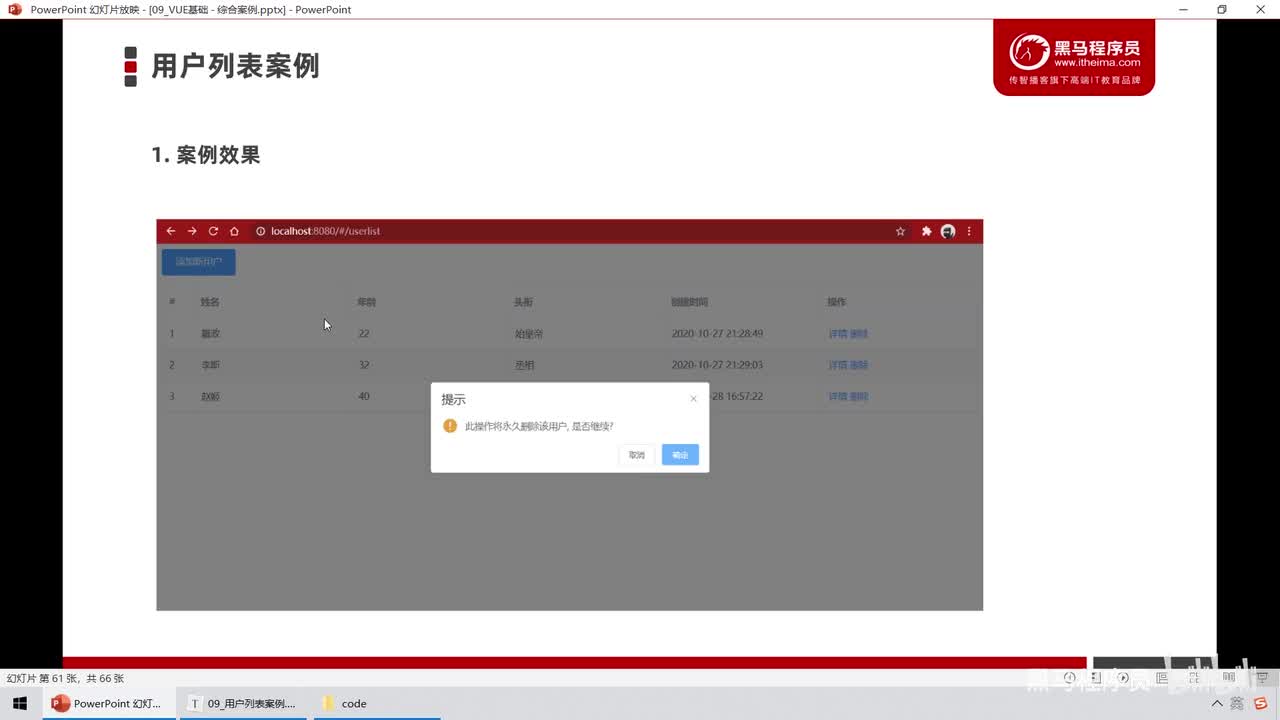Click the 黑马程序员 logo on slide
The width and height of the screenshot is (1280, 720).
[x=1074, y=58]
